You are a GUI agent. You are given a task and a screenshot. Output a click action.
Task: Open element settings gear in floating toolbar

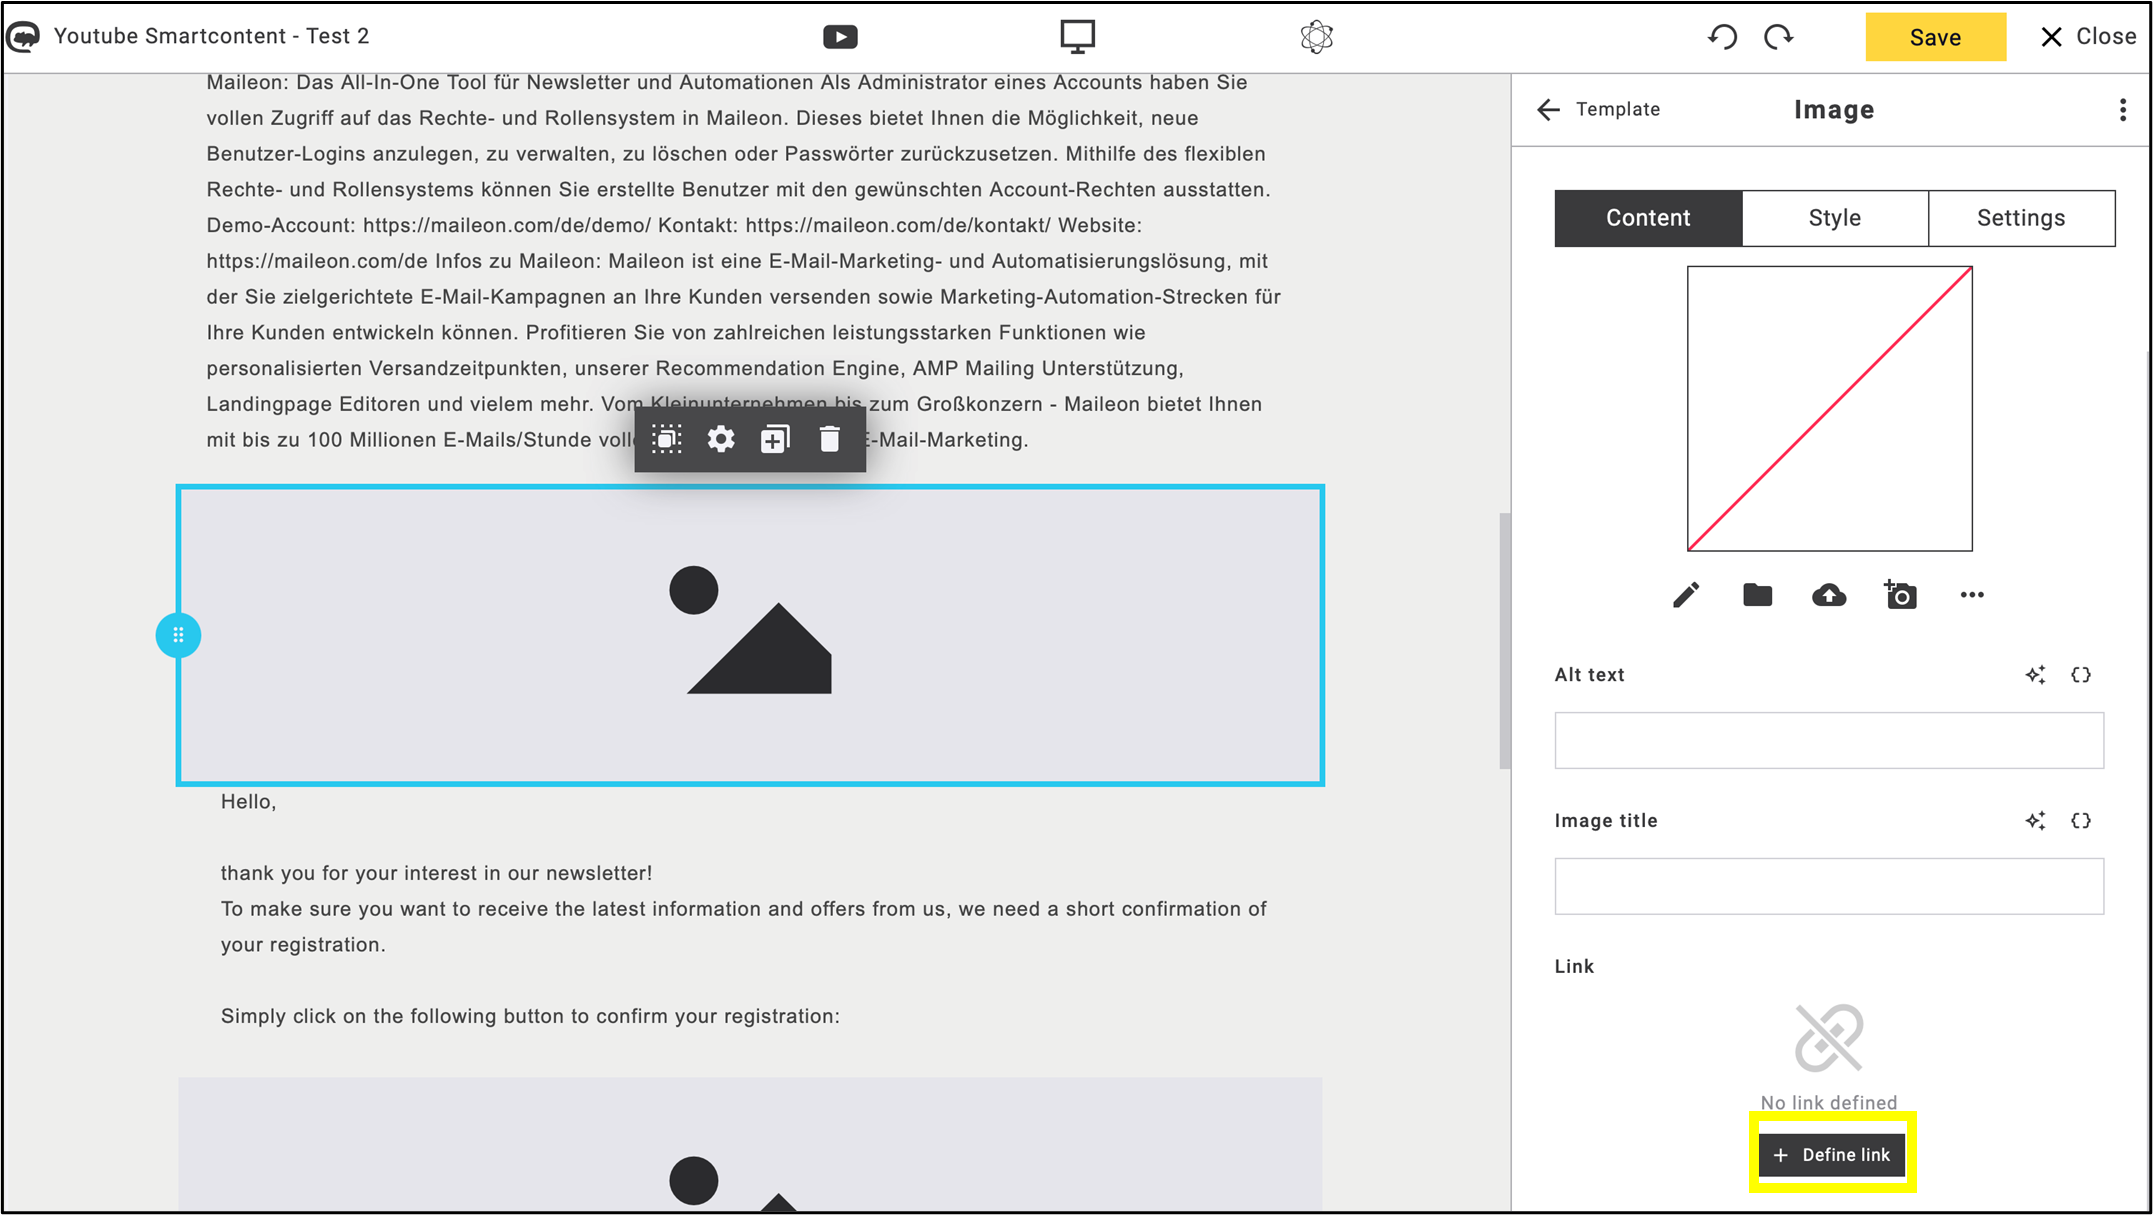[x=721, y=439]
